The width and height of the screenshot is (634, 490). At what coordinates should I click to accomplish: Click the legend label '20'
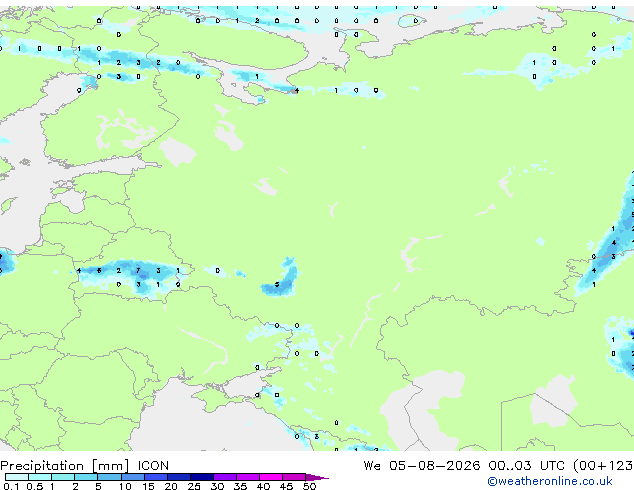coord(171,486)
